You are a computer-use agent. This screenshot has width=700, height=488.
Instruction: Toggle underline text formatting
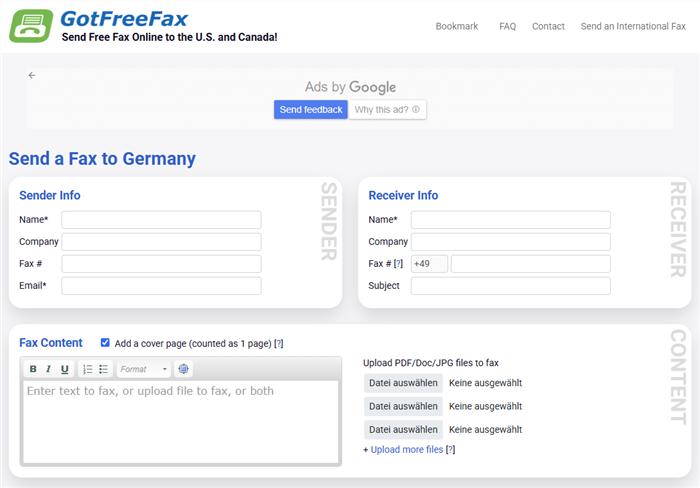[x=65, y=369]
